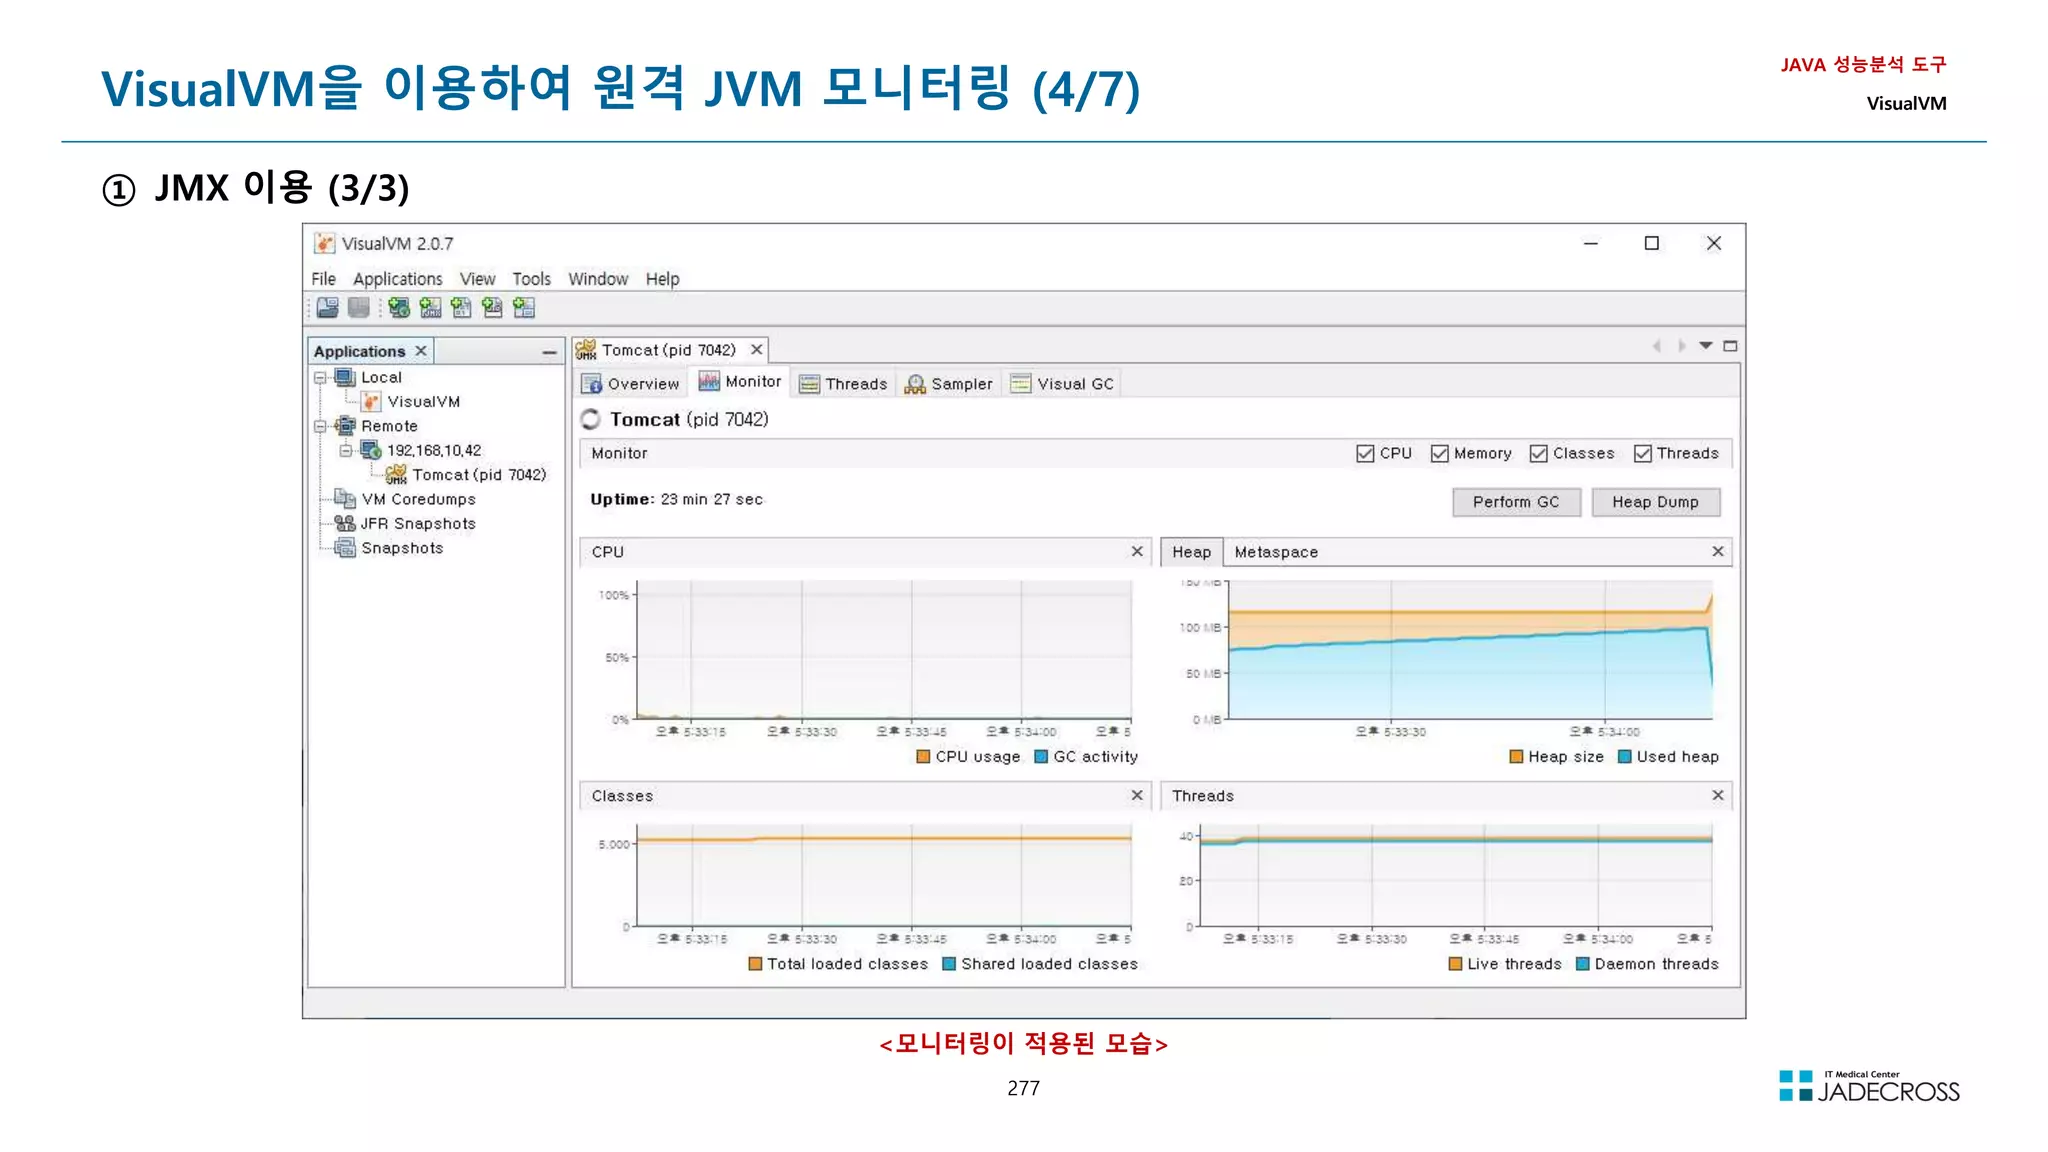The height and width of the screenshot is (1152, 2048).
Task: Collapse the Remote tree node
Action: [320, 426]
